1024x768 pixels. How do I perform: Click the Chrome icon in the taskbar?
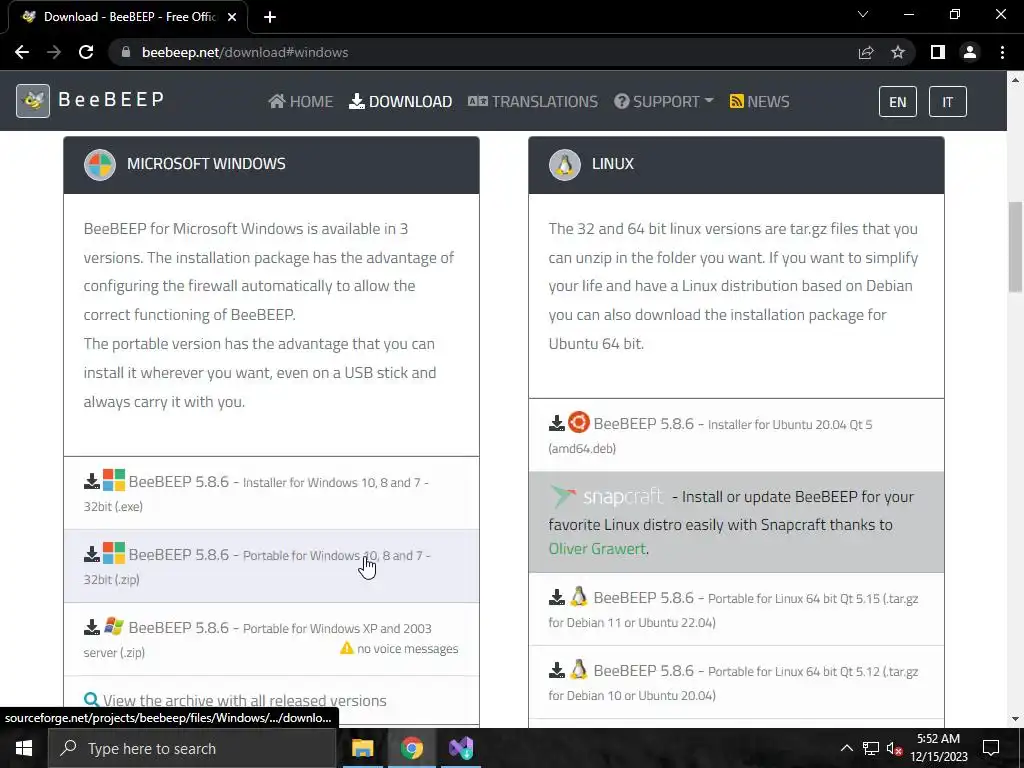(x=411, y=748)
